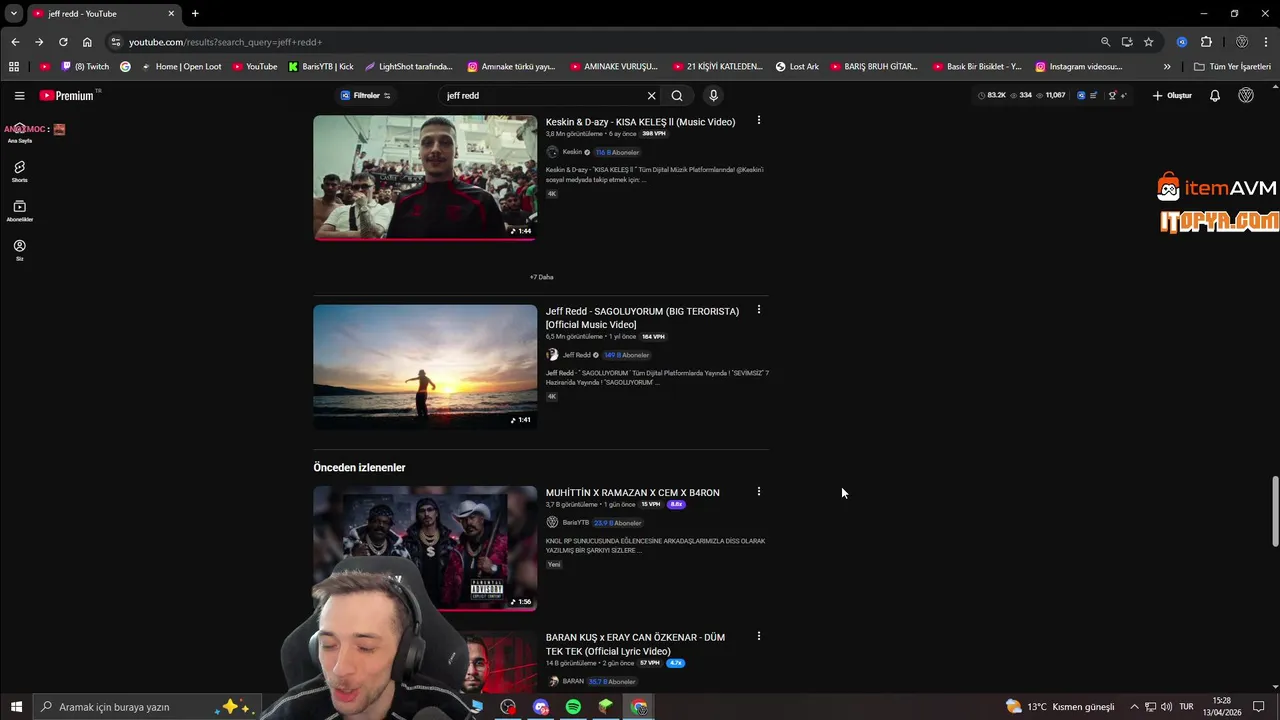Image resolution: width=1280 pixels, height=720 pixels.
Task: Expand the hidden bookmarks chevron
Action: [x=1167, y=67]
